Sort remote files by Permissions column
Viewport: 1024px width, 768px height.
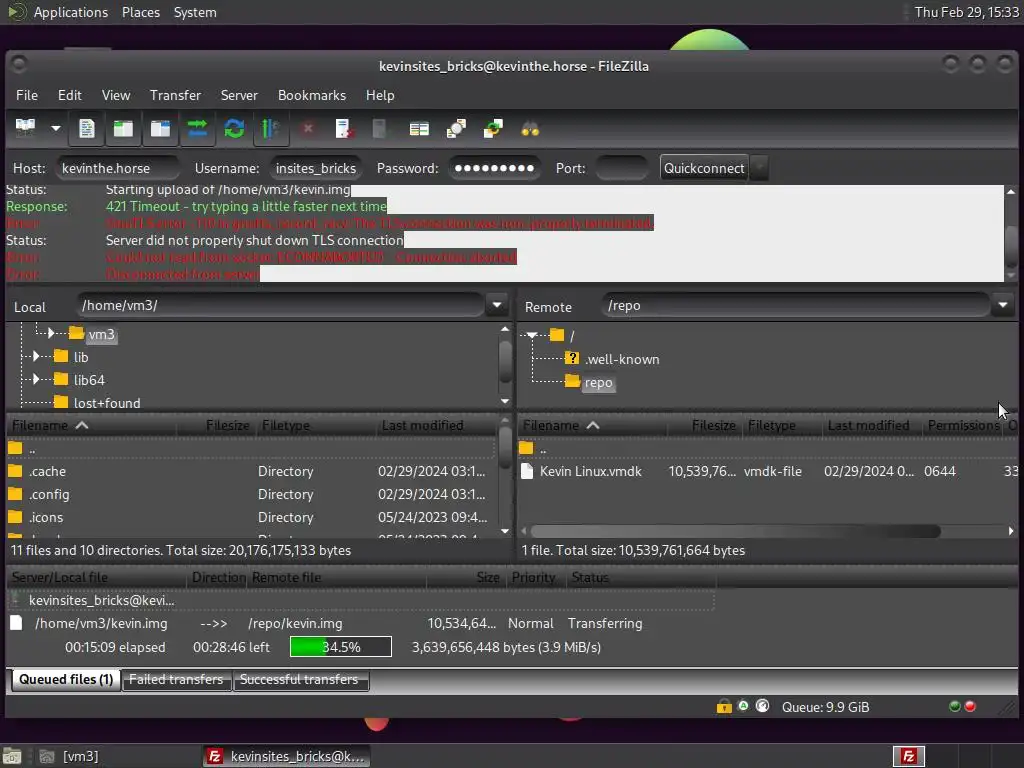pos(963,425)
